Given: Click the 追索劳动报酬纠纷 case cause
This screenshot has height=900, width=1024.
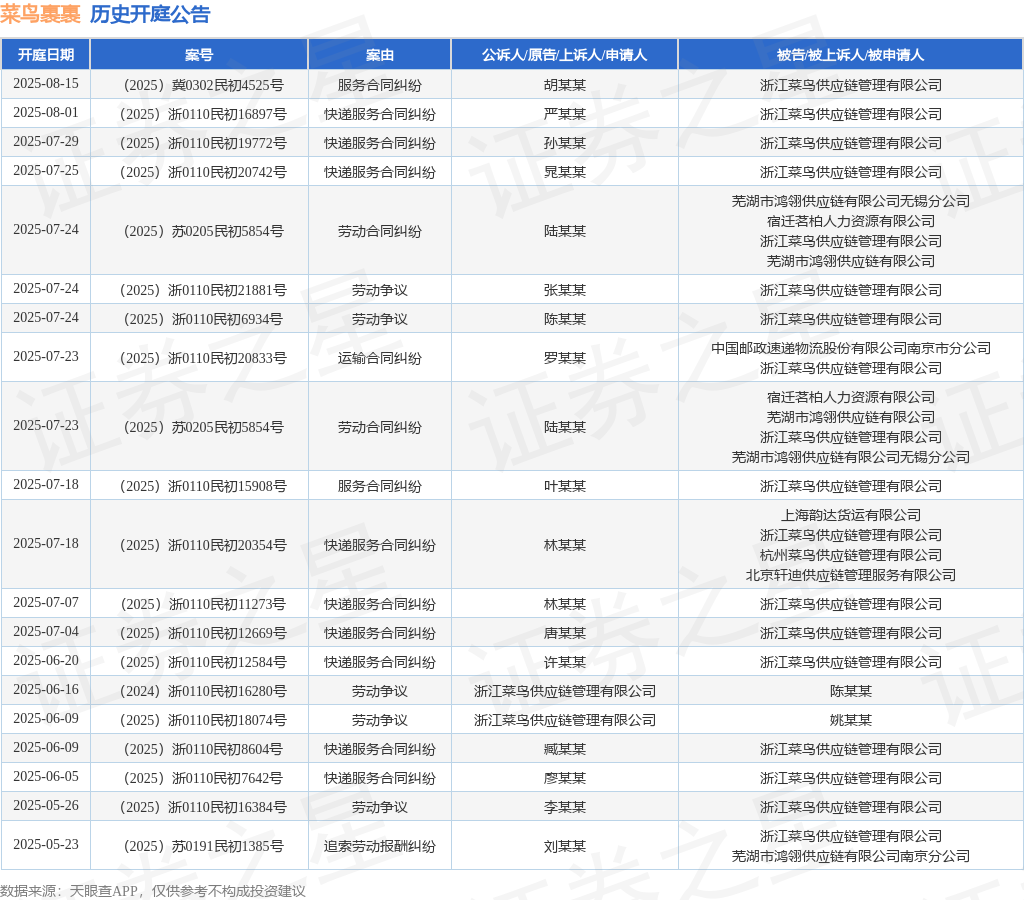Looking at the screenshot, I should coord(379,846).
